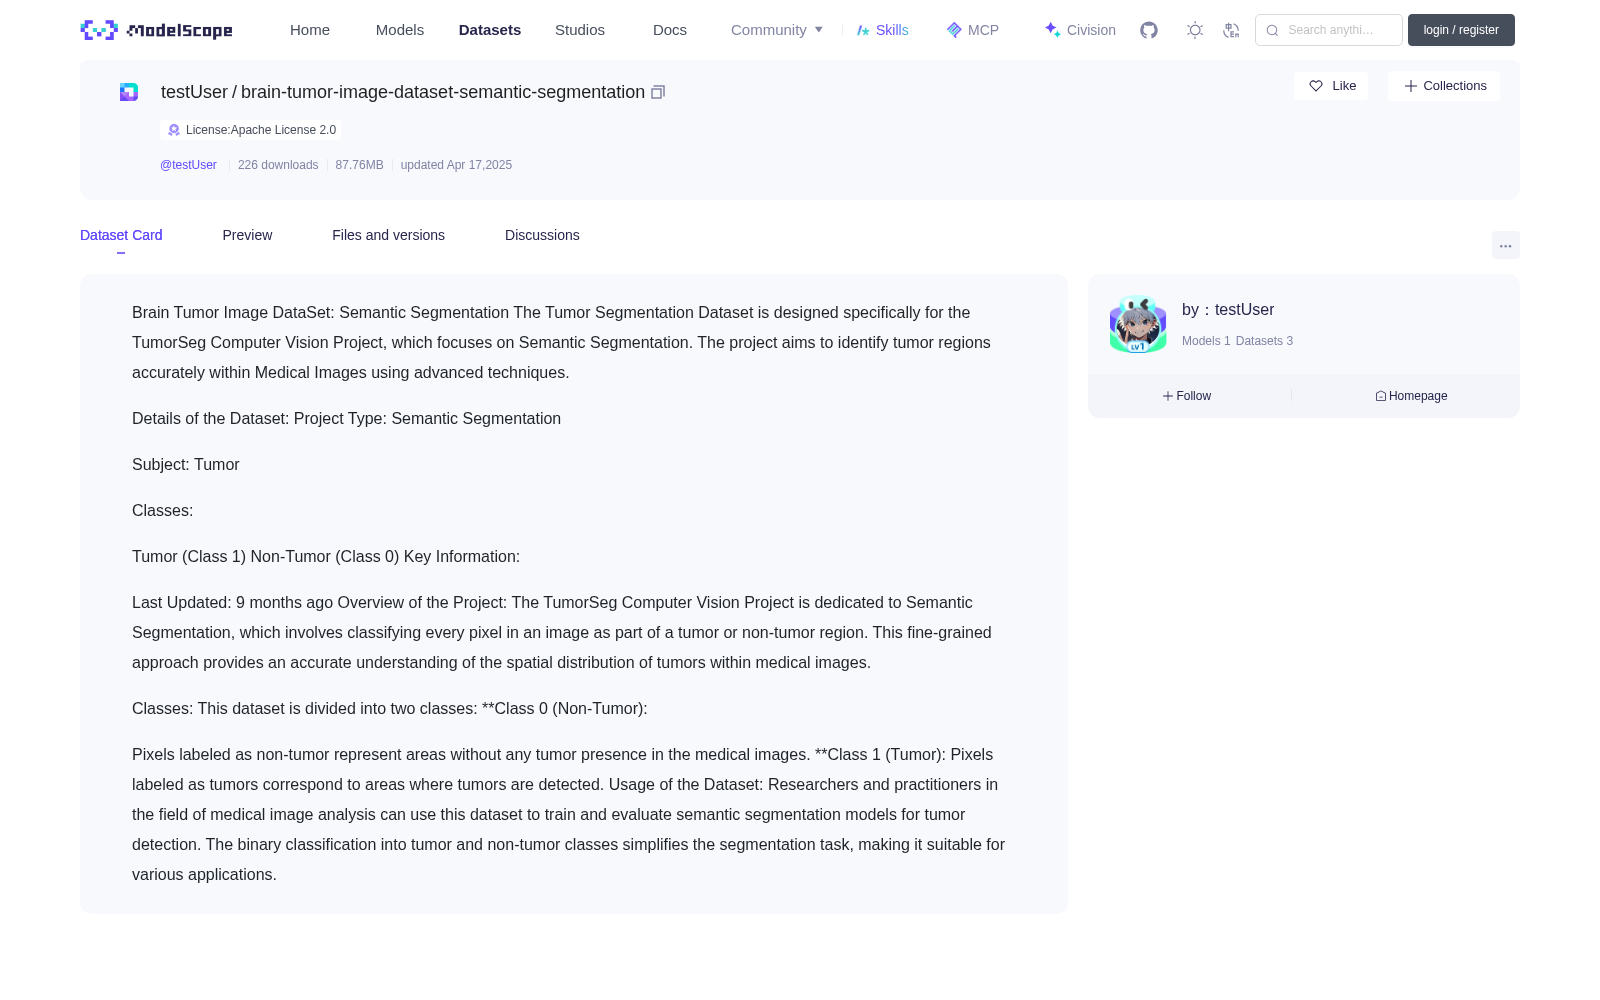Click the MCP diamond icon

[954, 30]
